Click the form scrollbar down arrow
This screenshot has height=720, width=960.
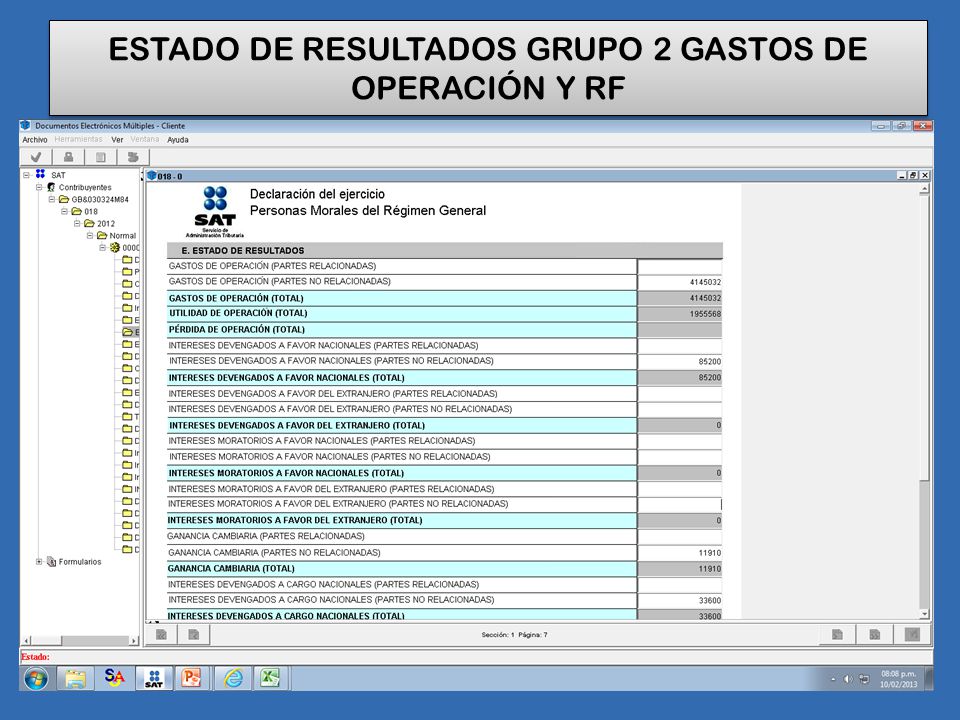(x=924, y=613)
